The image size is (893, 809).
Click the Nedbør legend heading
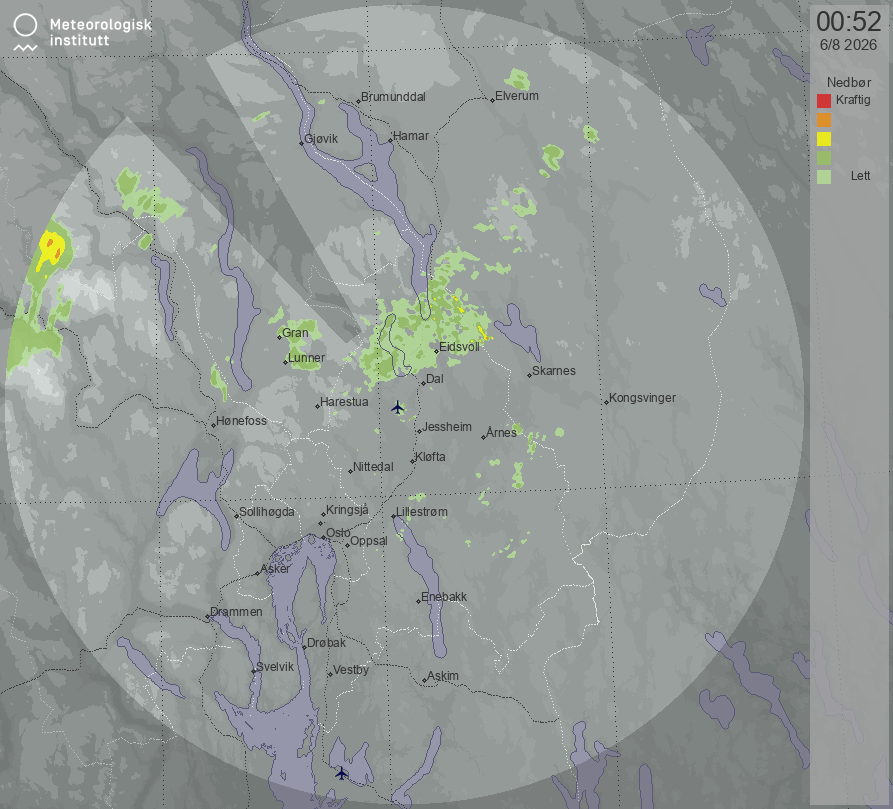[849, 82]
